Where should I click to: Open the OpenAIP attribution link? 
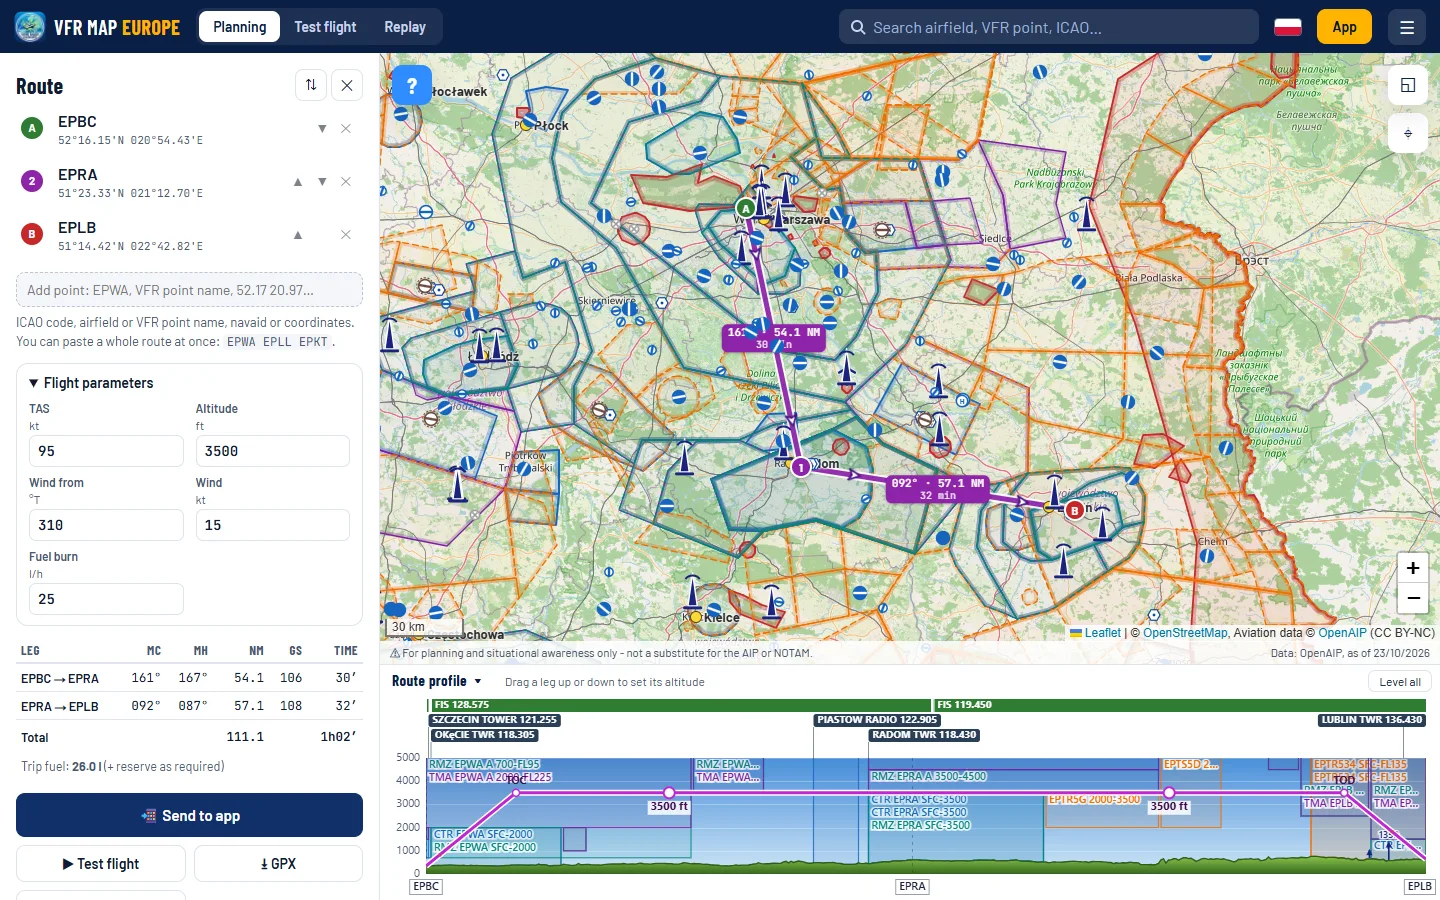tap(1342, 633)
